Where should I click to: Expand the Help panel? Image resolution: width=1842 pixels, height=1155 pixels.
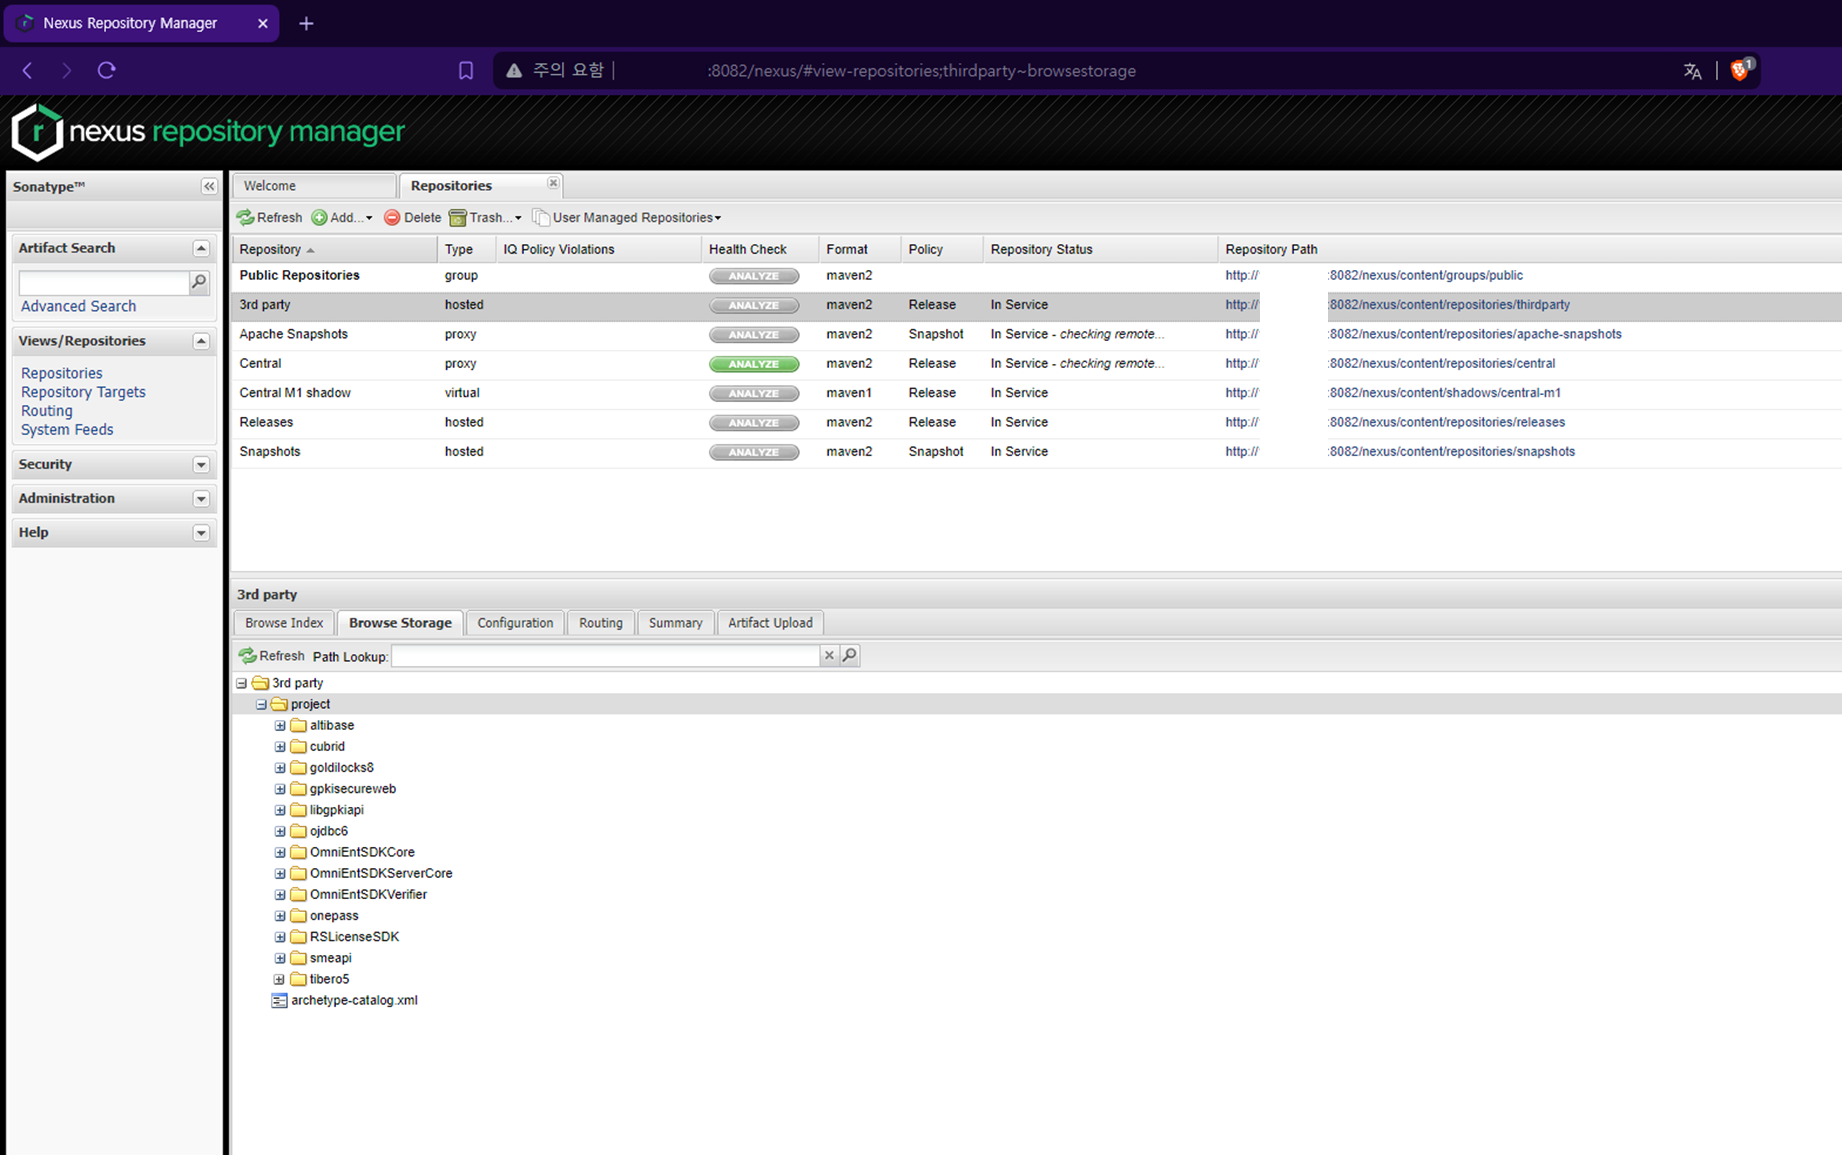coord(201,533)
